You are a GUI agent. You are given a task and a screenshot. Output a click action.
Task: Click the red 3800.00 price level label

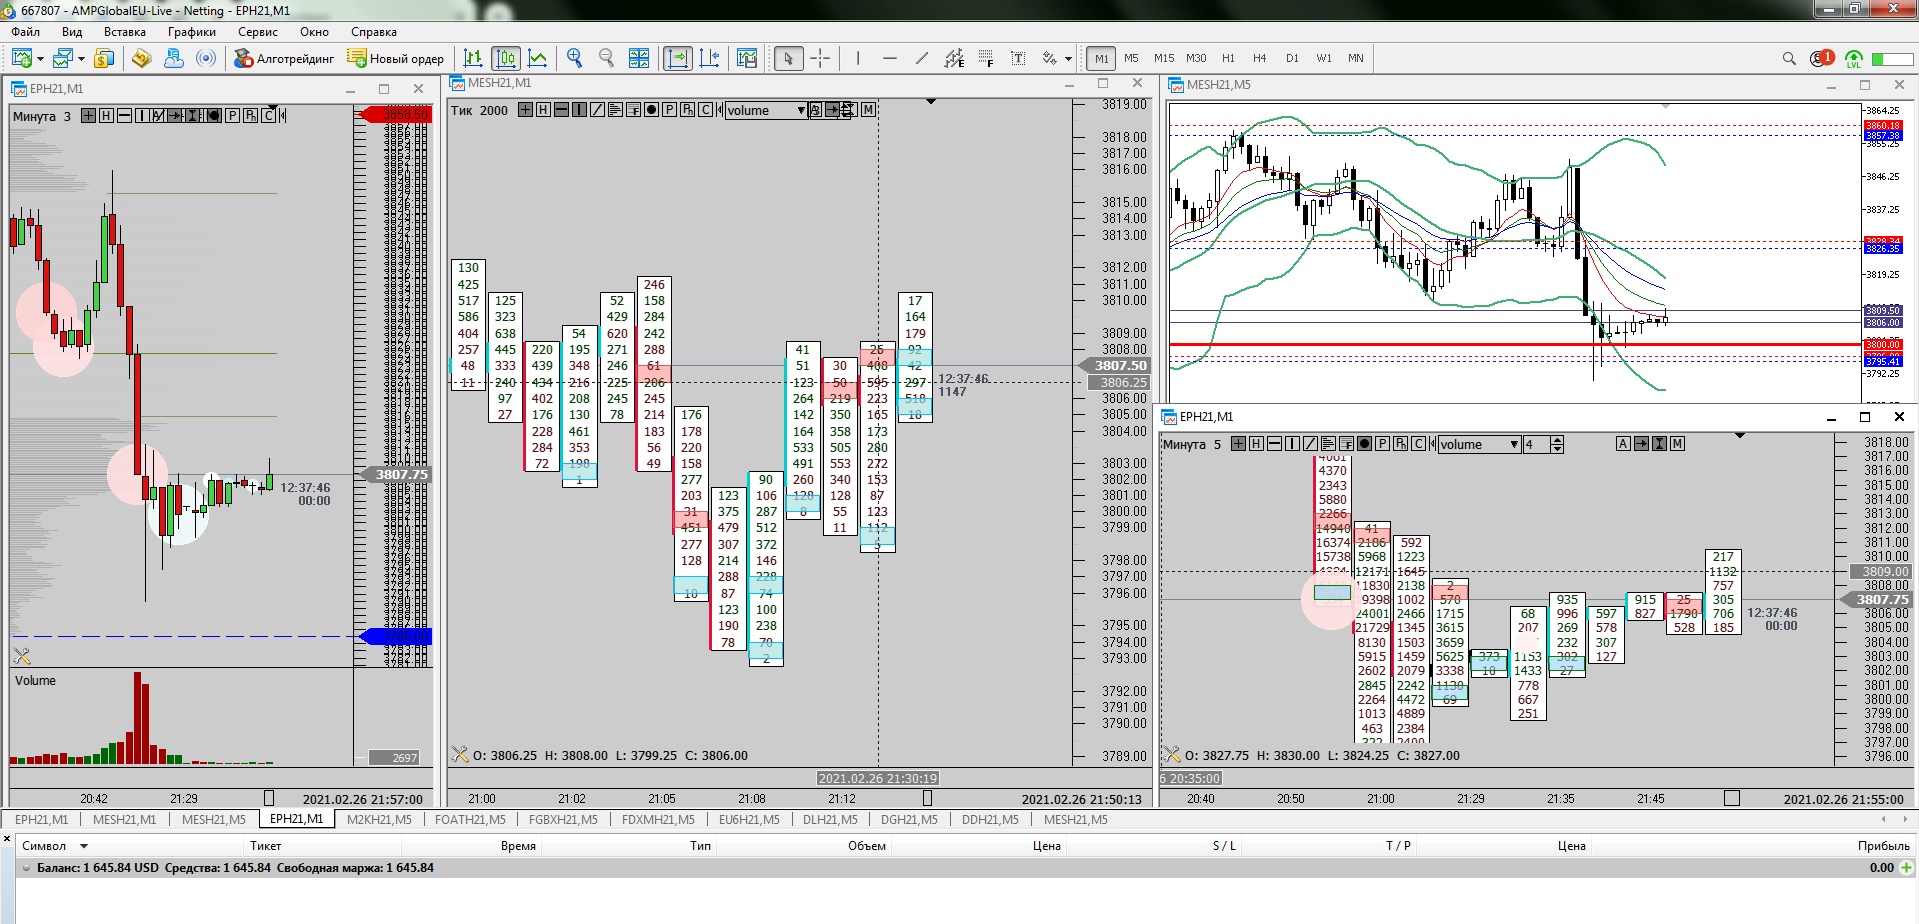click(1882, 345)
